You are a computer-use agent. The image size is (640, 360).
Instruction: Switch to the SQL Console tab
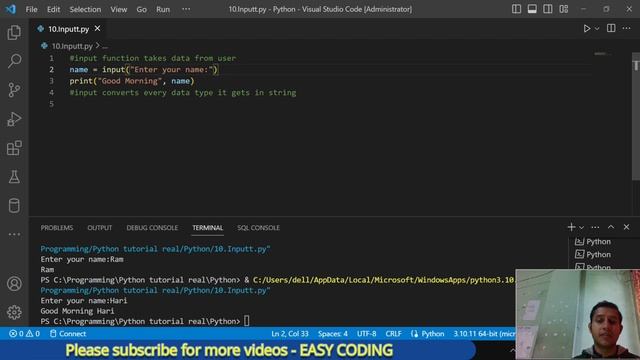258,228
